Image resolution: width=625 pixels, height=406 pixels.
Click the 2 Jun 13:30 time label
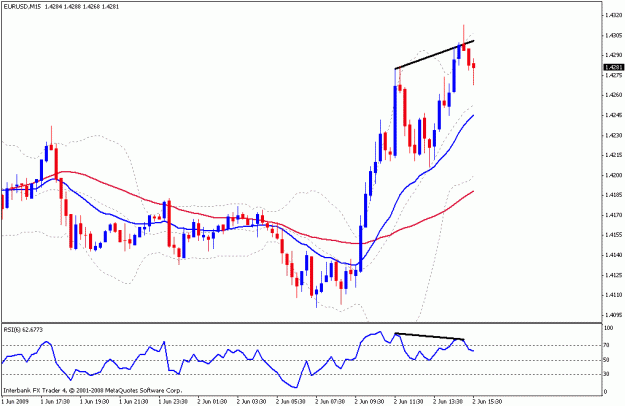click(448, 401)
